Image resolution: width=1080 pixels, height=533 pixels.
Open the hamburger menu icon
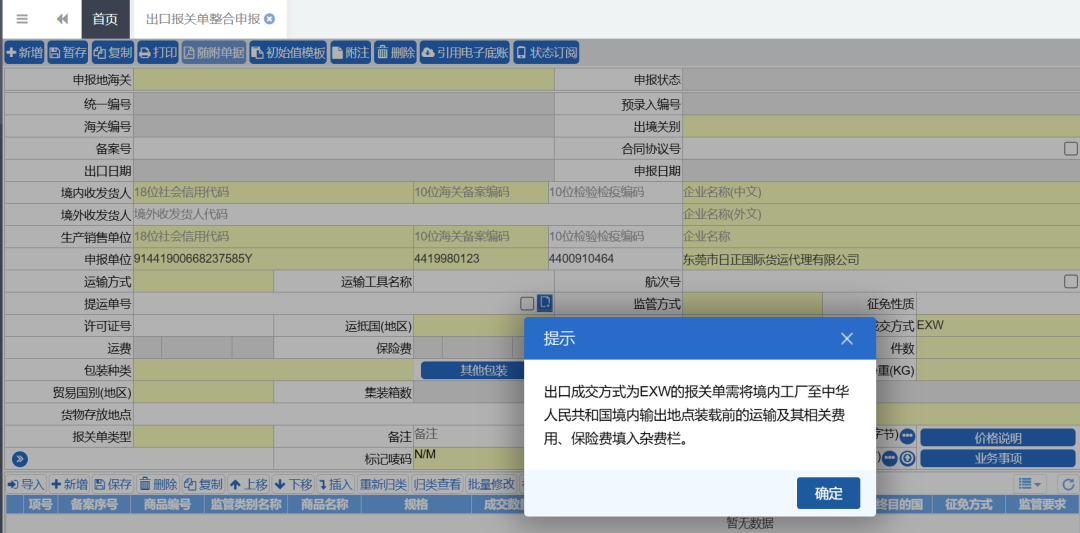22,19
